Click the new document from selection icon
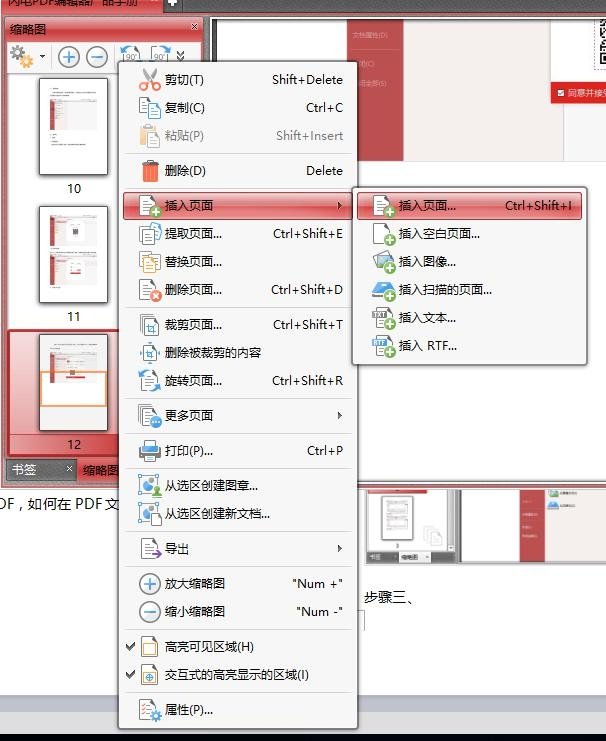The image size is (606, 741). [150, 514]
